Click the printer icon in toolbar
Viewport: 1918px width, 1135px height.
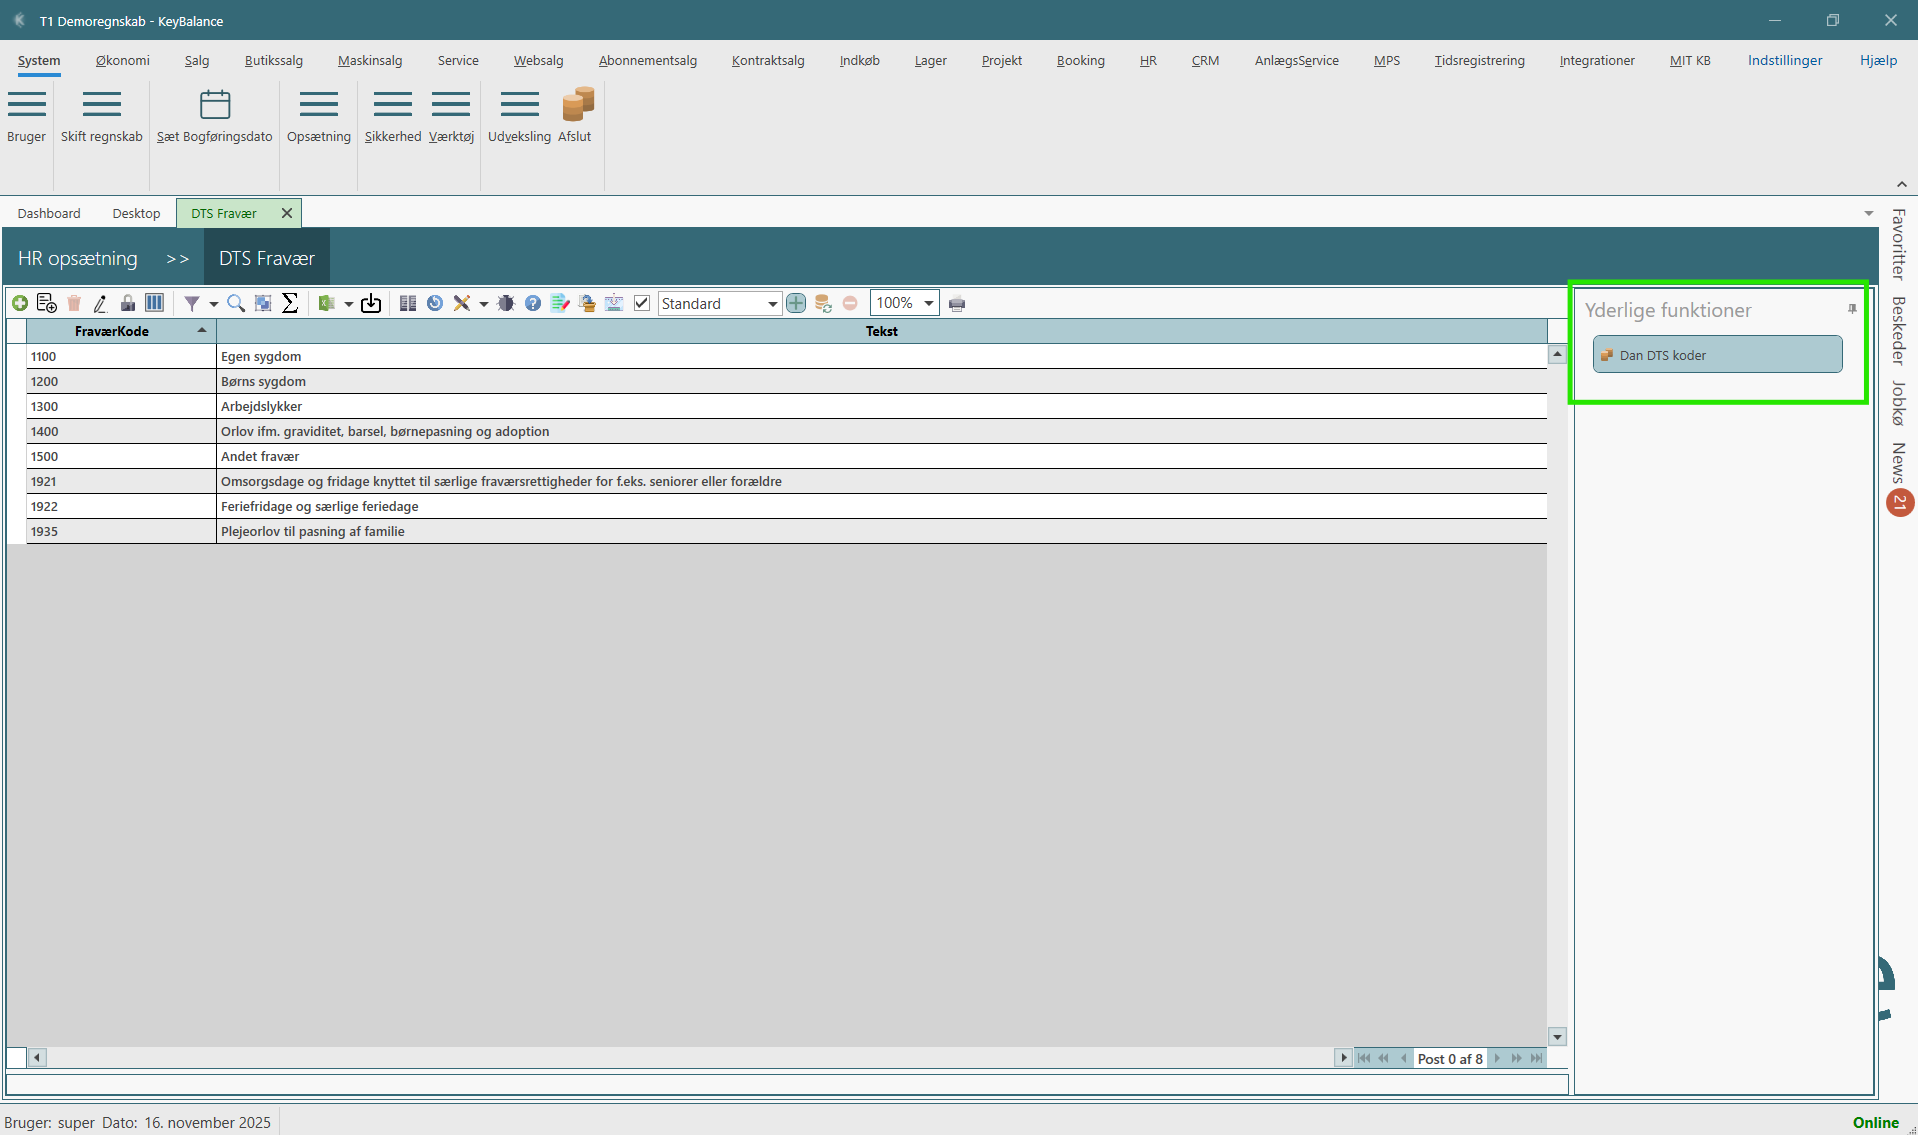click(x=957, y=304)
